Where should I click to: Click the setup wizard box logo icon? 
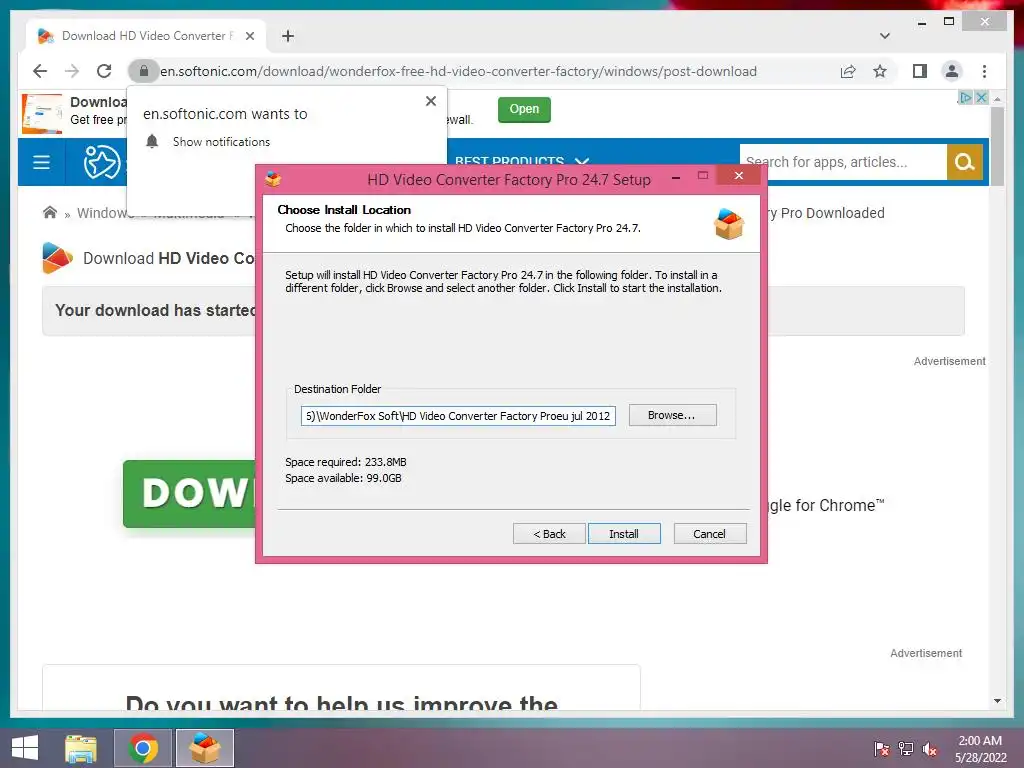pos(729,223)
